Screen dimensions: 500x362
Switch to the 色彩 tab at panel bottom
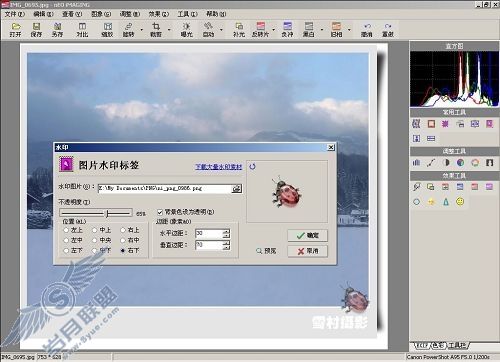coord(439,345)
